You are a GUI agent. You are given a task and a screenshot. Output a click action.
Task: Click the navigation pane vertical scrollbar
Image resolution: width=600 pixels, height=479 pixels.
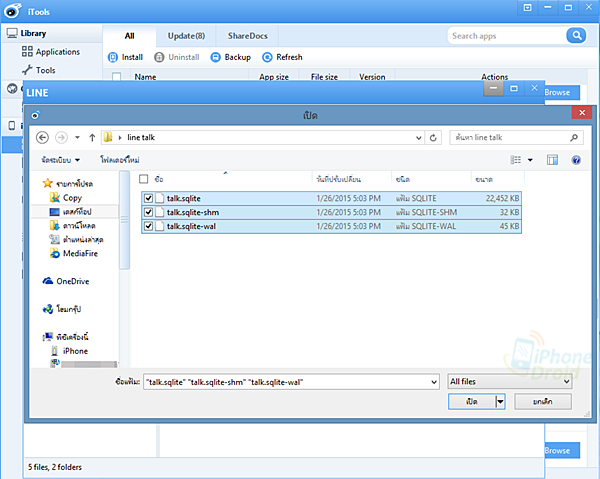point(124,220)
